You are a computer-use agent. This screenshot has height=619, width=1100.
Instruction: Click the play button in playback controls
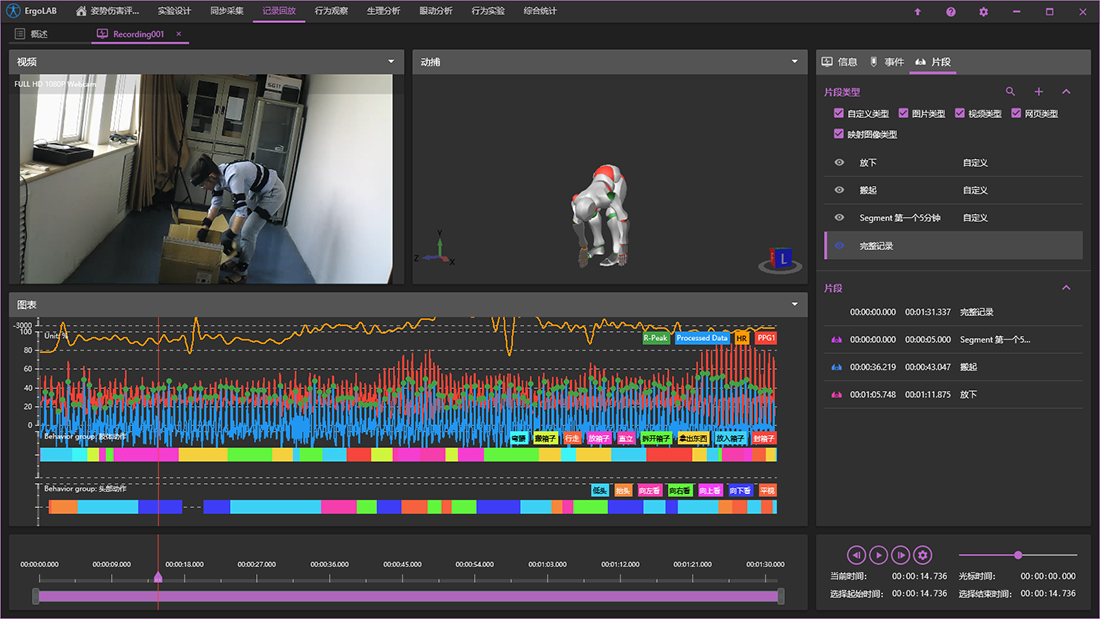pyautogui.click(x=878, y=555)
